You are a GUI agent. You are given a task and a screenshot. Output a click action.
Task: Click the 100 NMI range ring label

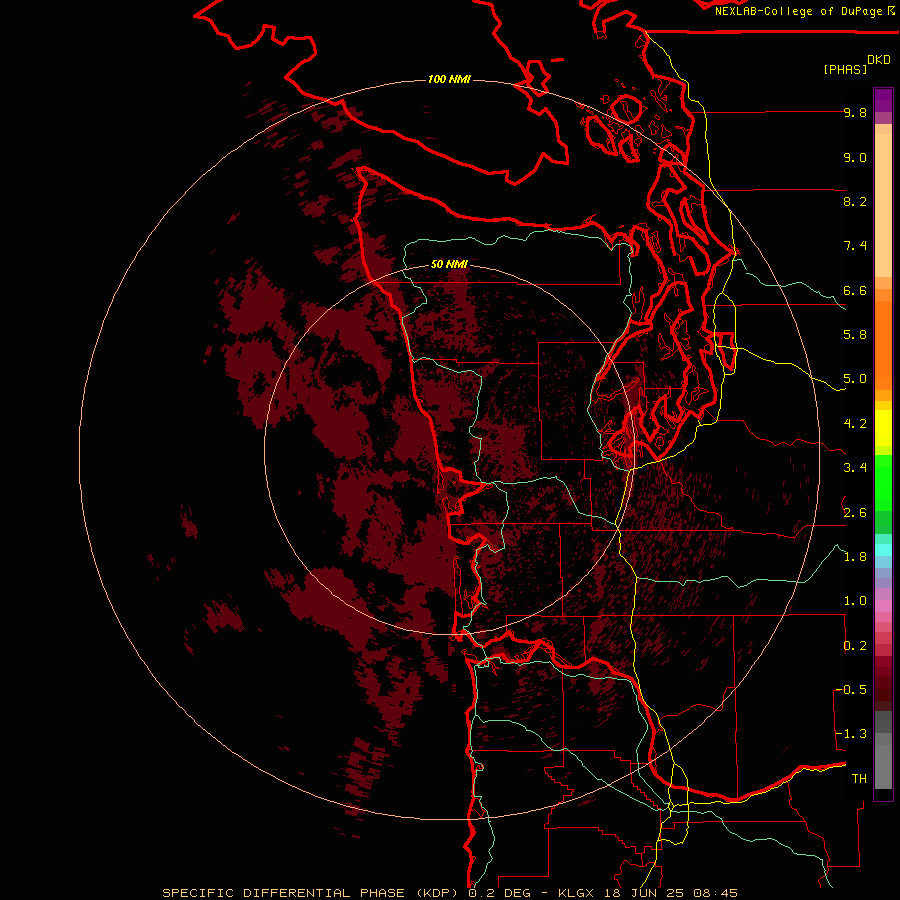pos(449,79)
